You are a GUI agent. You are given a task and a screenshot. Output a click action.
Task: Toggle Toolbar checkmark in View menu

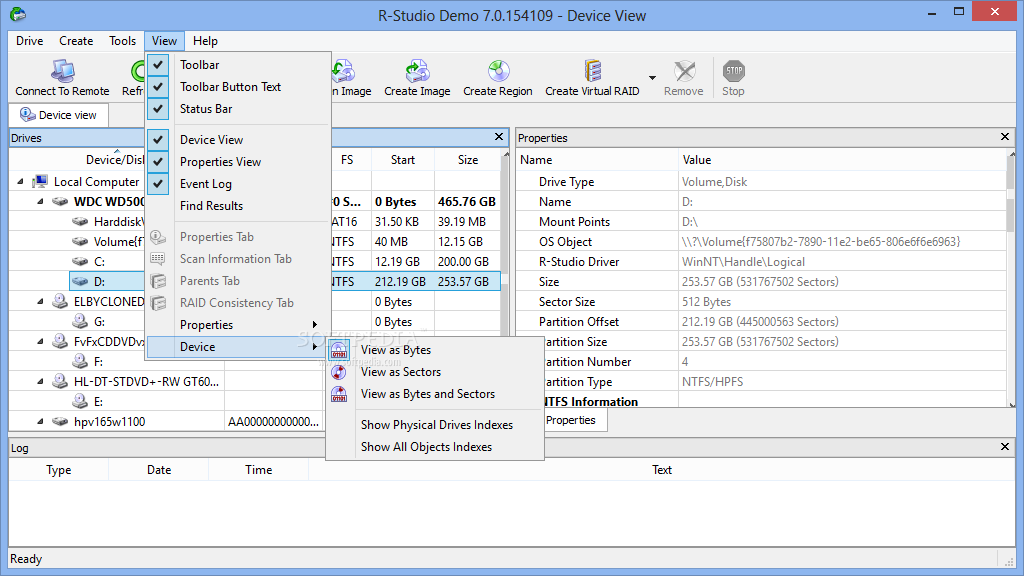(158, 65)
